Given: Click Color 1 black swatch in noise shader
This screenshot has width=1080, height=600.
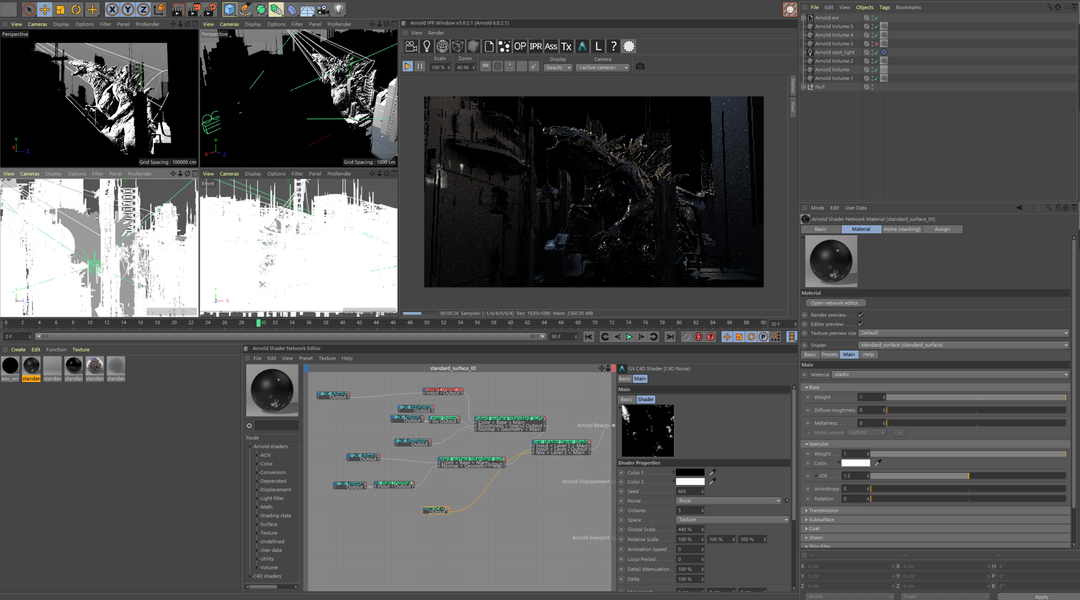Looking at the screenshot, I should click(x=690, y=473).
